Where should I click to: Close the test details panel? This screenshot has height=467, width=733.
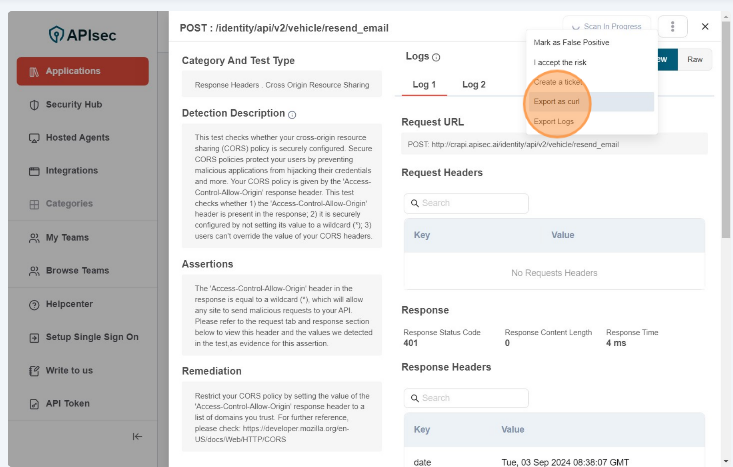705,27
